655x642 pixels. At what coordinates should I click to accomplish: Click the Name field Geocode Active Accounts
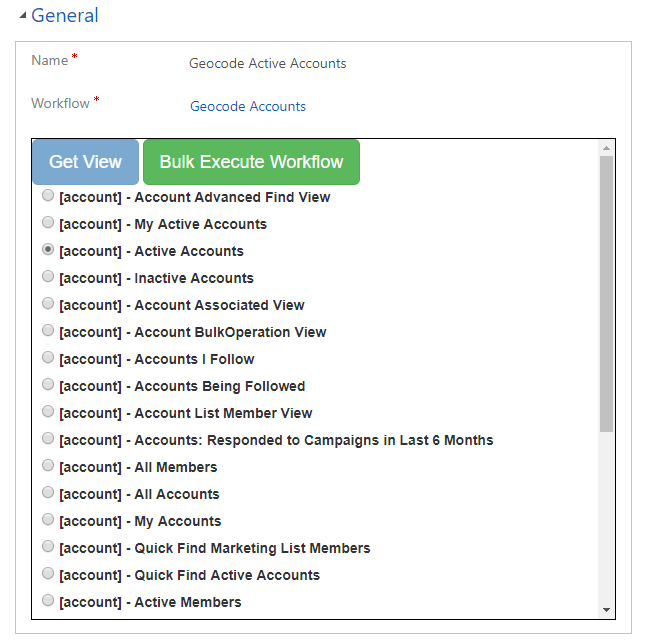click(267, 63)
